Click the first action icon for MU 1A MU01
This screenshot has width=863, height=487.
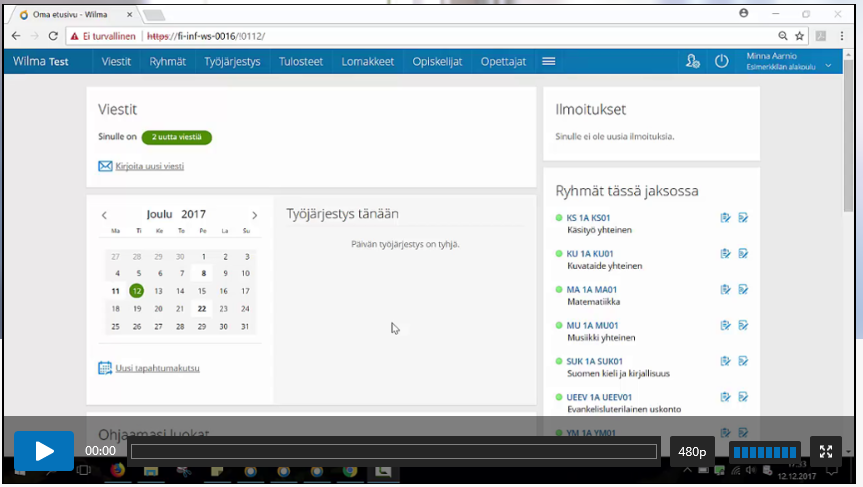point(725,326)
